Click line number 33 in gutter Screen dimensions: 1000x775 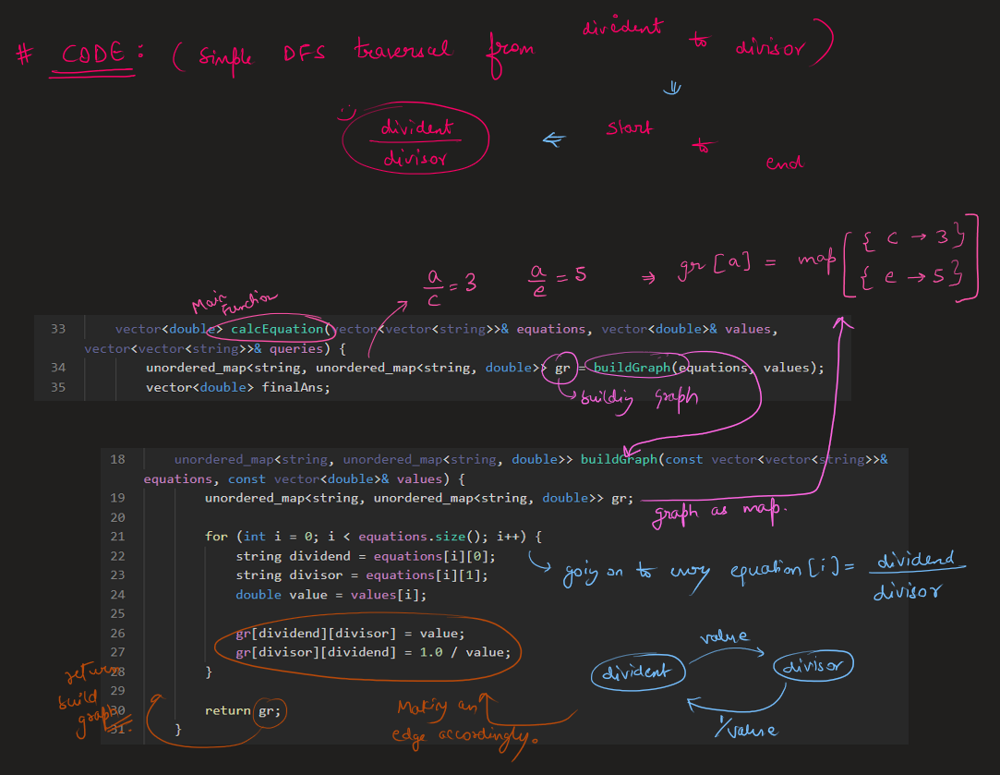[x=57, y=328]
